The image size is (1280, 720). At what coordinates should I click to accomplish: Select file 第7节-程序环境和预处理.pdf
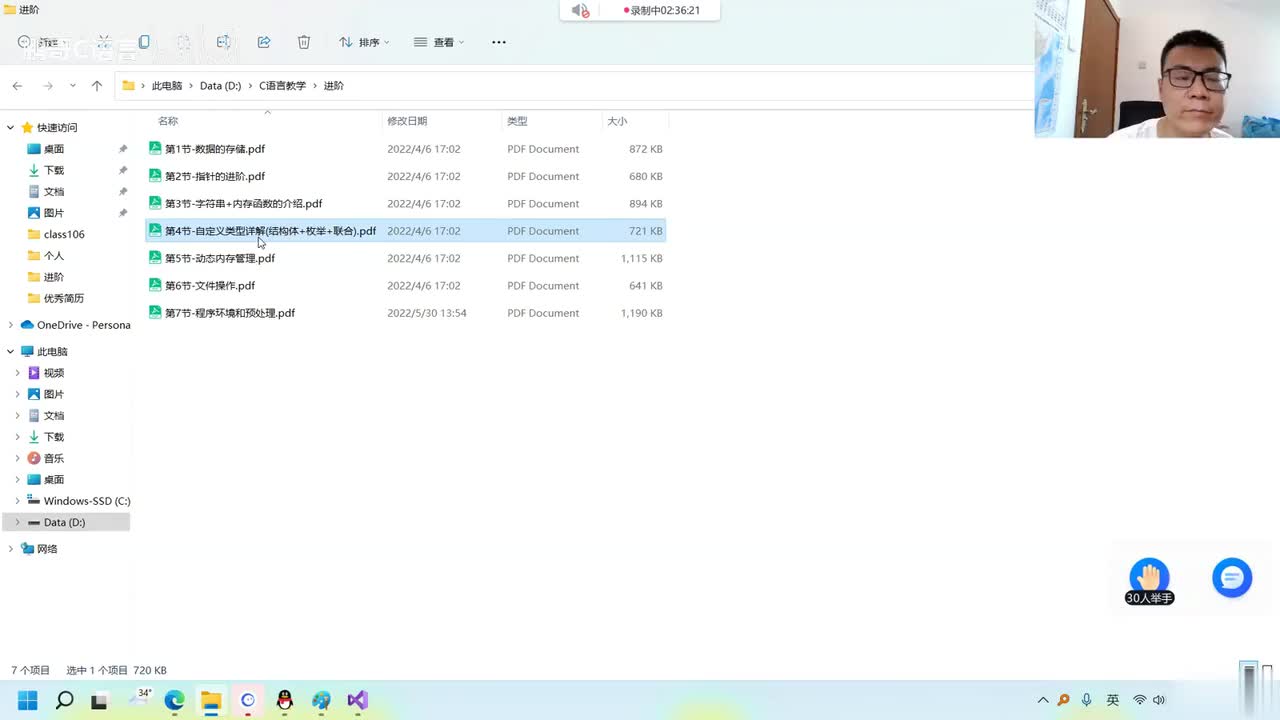[406, 313]
